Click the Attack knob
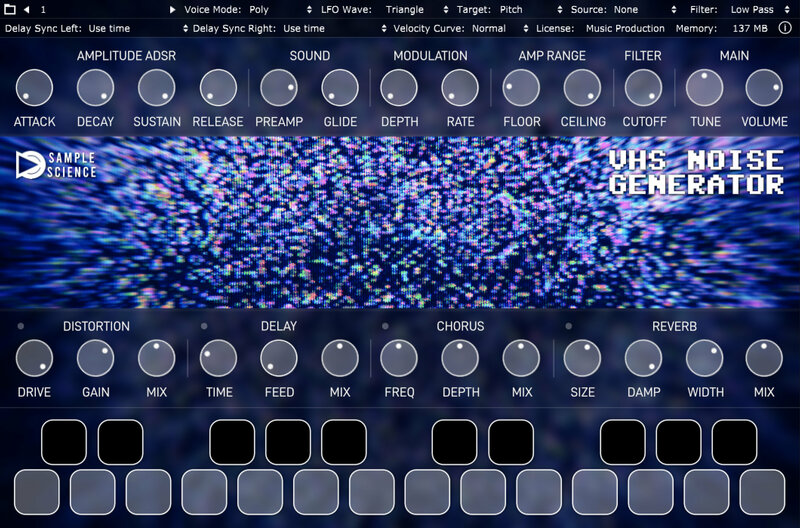The image size is (800, 528). pos(34,88)
